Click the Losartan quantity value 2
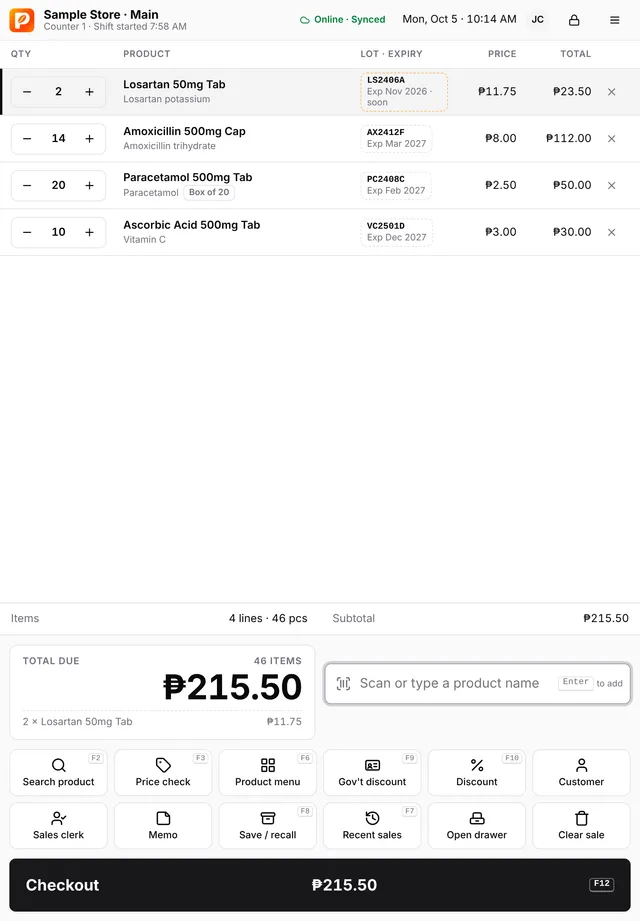640x921 pixels. tap(58, 92)
